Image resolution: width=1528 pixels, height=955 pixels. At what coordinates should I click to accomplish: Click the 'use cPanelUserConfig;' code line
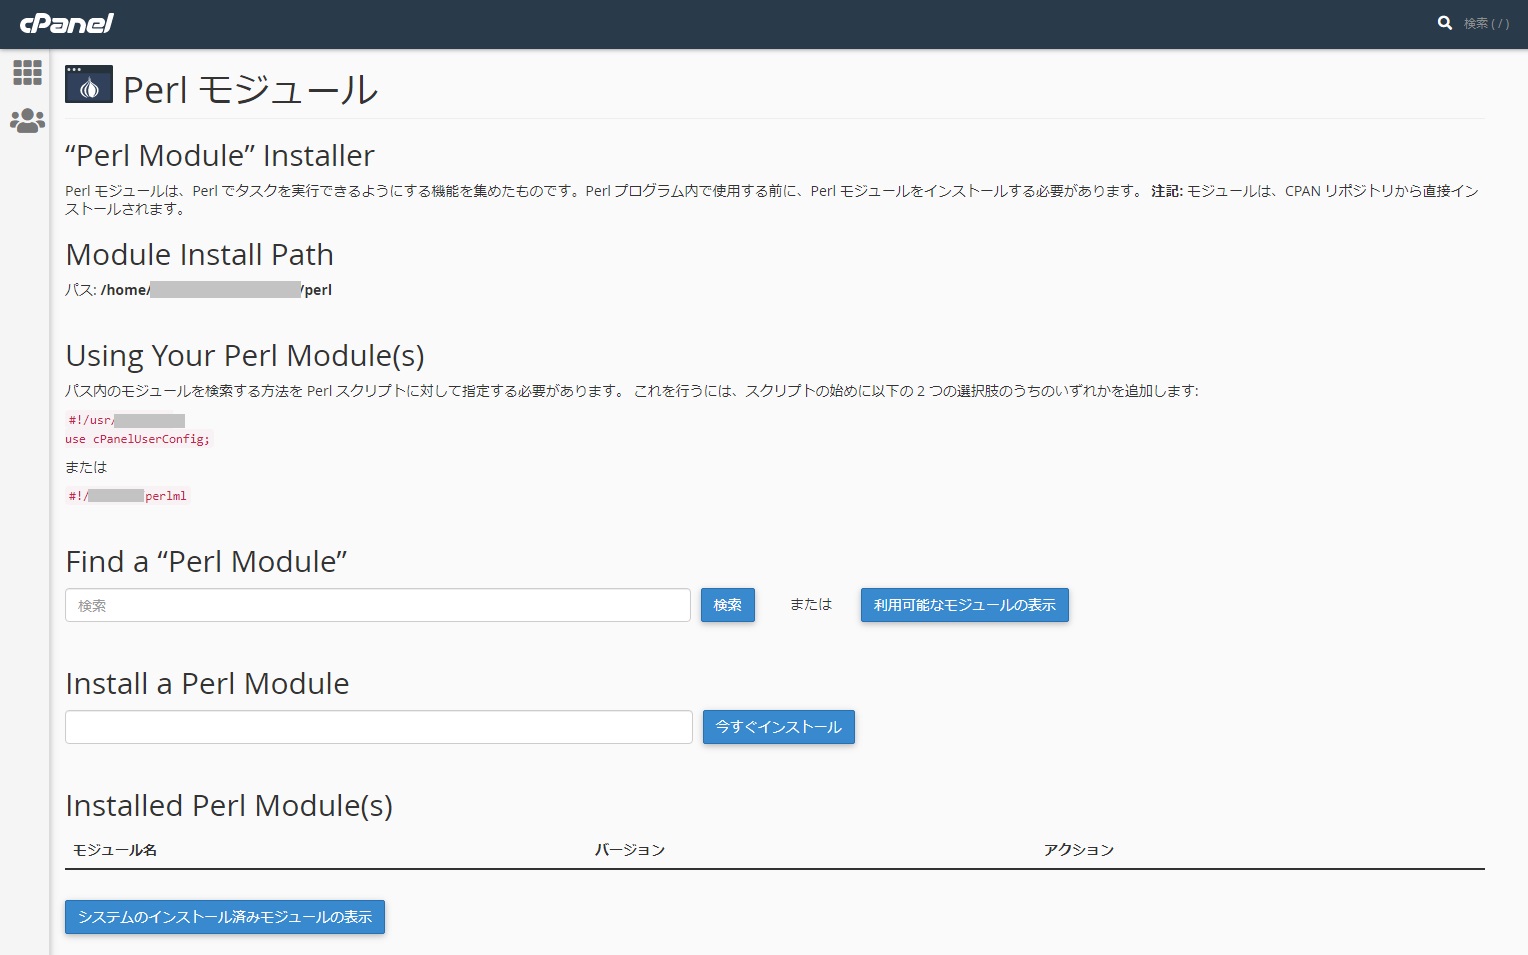click(x=138, y=439)
